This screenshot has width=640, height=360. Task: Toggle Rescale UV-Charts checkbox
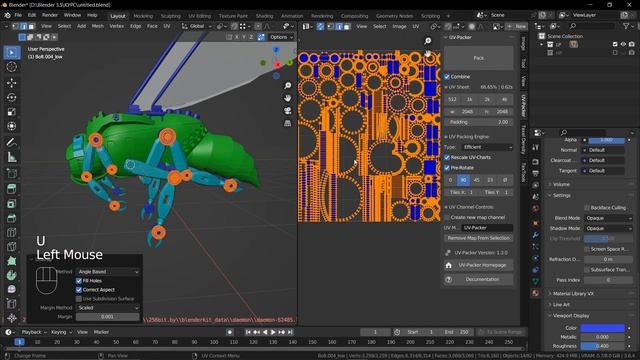pos(447,157)
